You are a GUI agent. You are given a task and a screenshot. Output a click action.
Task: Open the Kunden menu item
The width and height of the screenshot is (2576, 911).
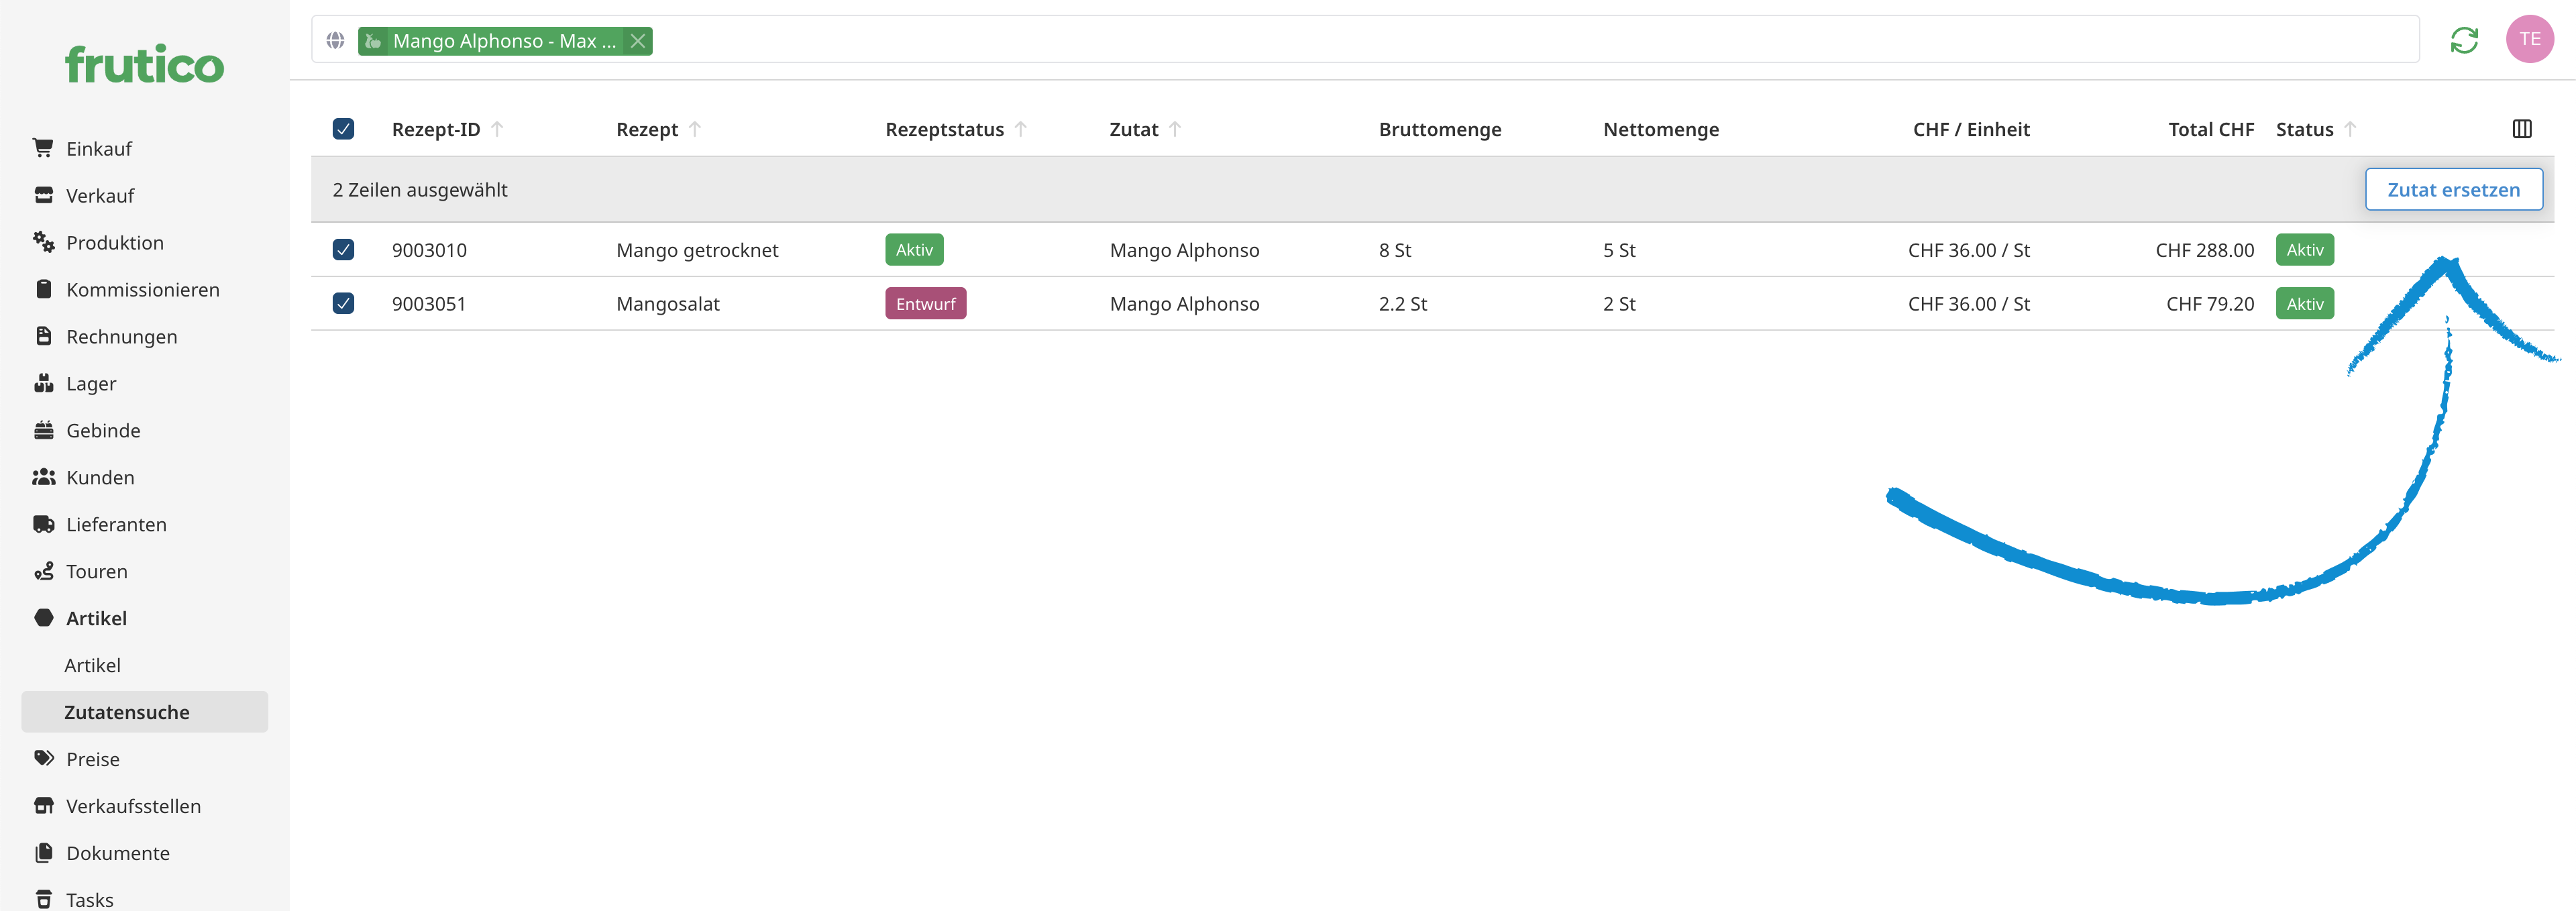[100, 477]
